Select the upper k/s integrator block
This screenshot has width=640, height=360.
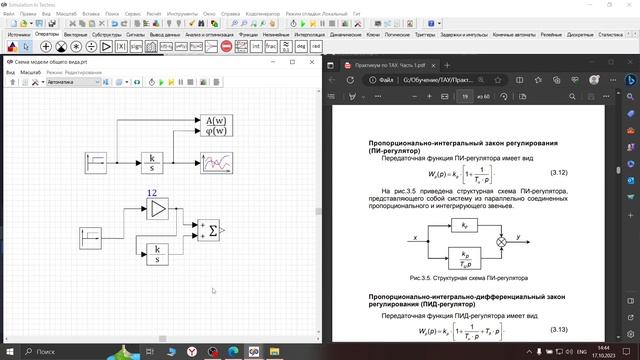(x=152, y=163)
